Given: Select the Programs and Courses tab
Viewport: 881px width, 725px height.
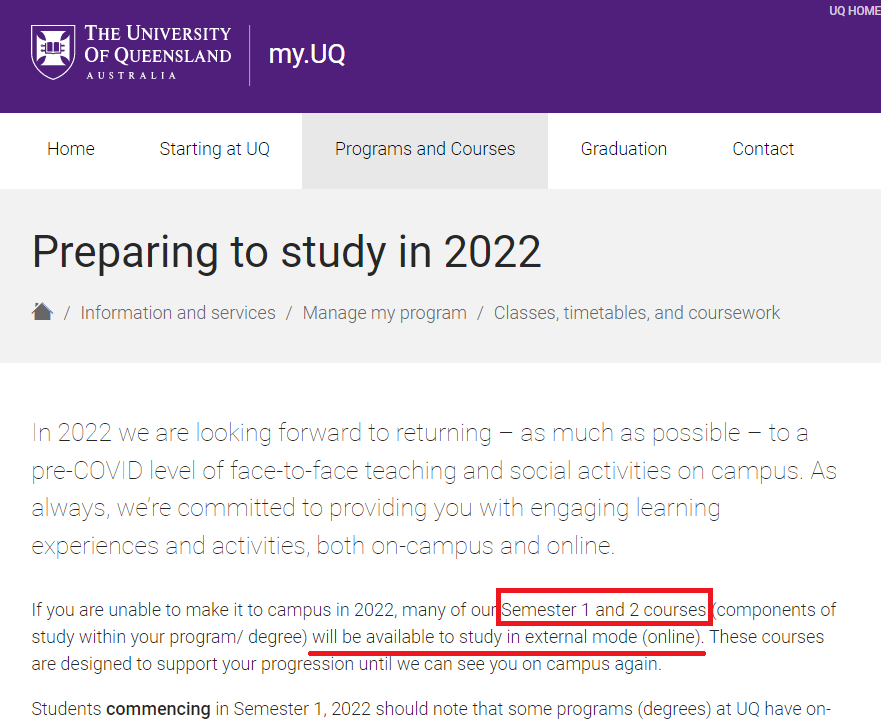Looking at the screenshot, I should [425, 149].
